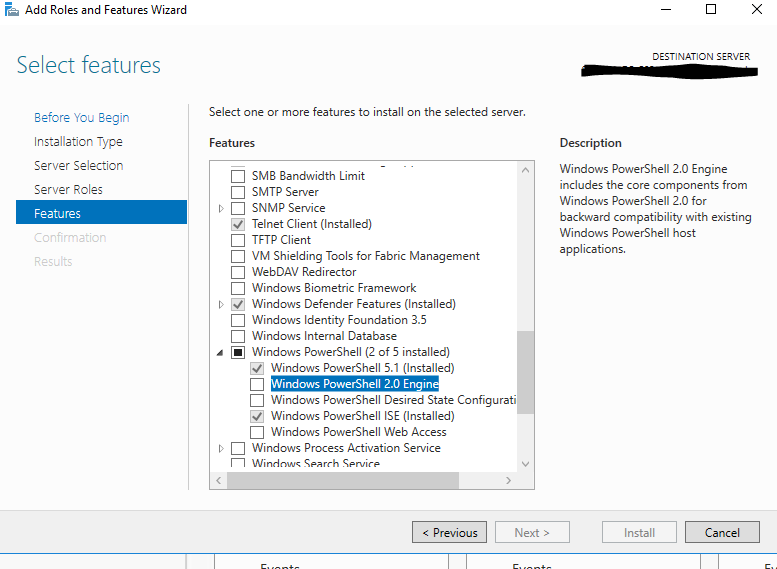The height and width of the screenshot is (569, 777).
Task: Check the Windows Biometric Framework checkbox
Action: point(238,288)
